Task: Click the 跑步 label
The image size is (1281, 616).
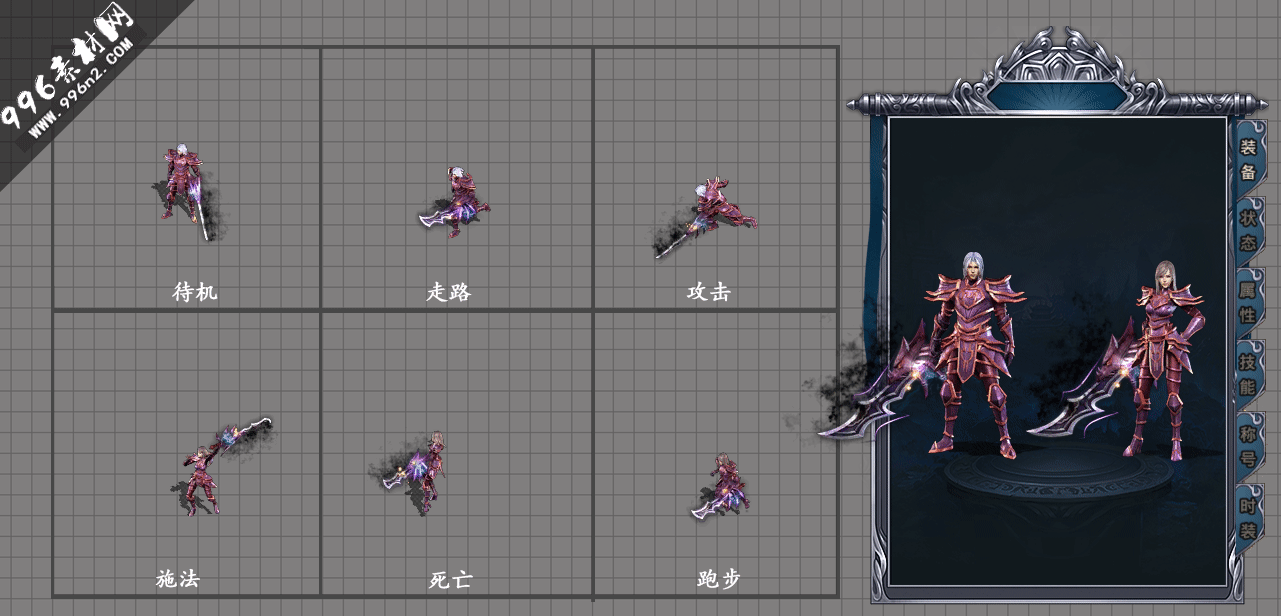Action: [x=718, y=578]
